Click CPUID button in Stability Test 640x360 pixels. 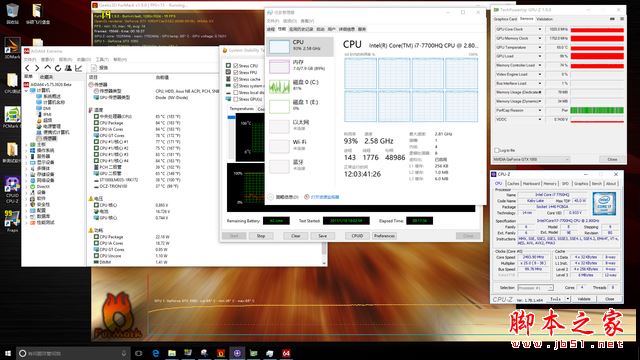(357, 236)
